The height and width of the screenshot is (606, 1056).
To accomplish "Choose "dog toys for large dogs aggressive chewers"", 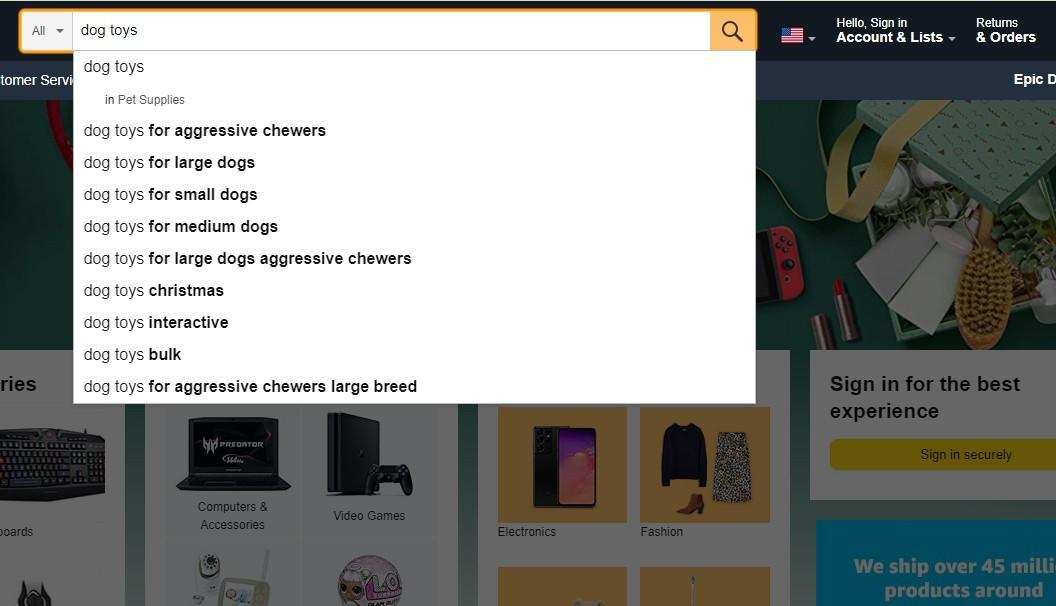I will [x=248, y=258].
